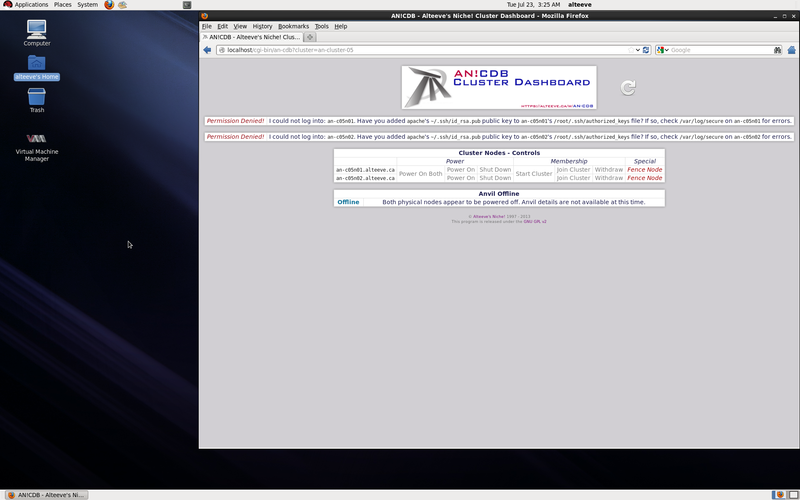Refresh the dashboard using the circular arrow icon
Screen dimensions: 800x500
tap(628, 87)
